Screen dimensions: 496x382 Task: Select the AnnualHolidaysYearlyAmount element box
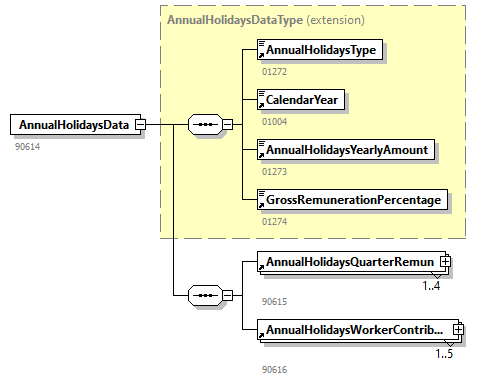tap(346, 150)
